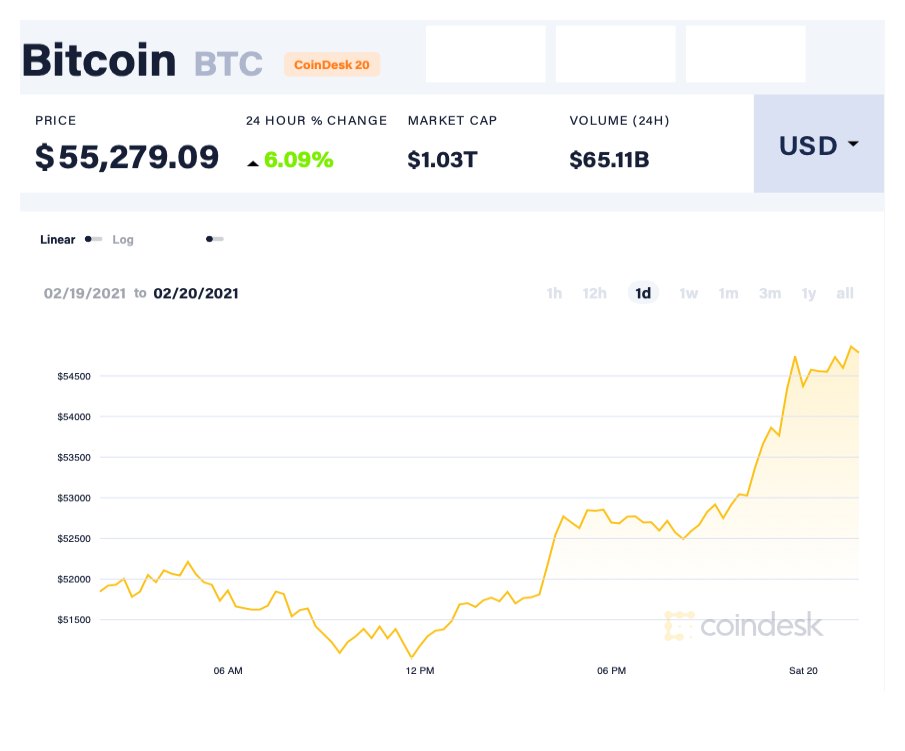Screen dimensions: 905x751
Task: Open the 1w time range tab
Action: point(688,293)
